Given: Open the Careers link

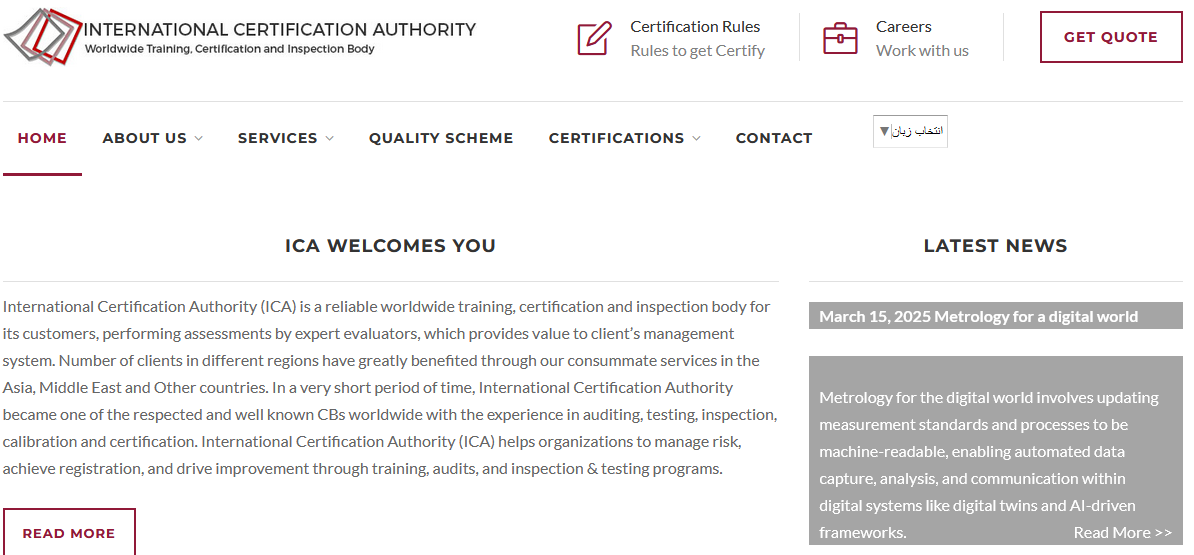Looking at the screenshot, I should tap(903, 26).
